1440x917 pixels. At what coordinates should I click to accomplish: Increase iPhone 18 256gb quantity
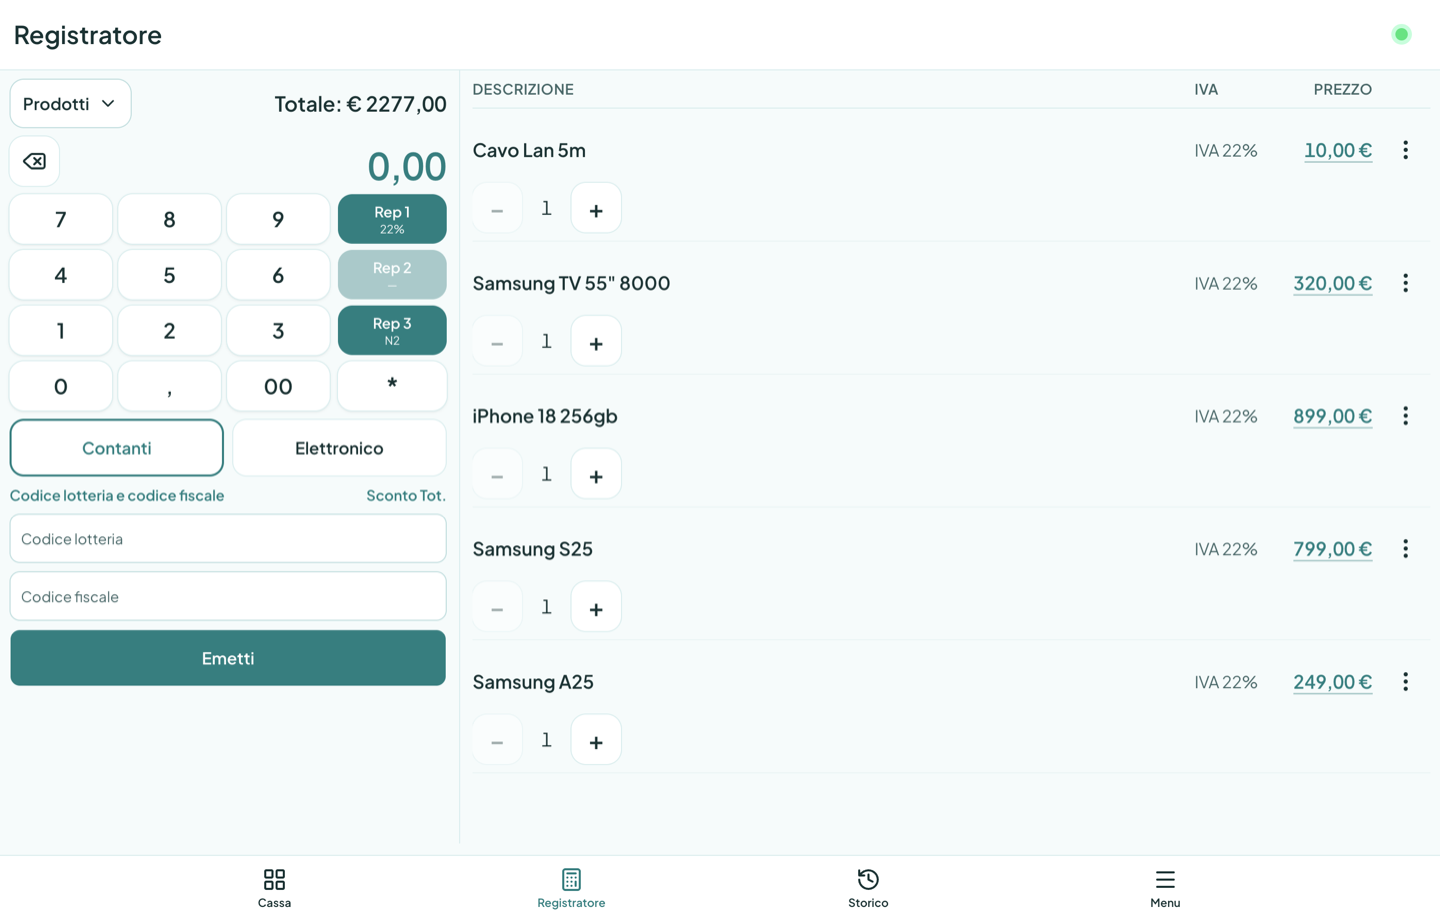click(x=596, y=474)
